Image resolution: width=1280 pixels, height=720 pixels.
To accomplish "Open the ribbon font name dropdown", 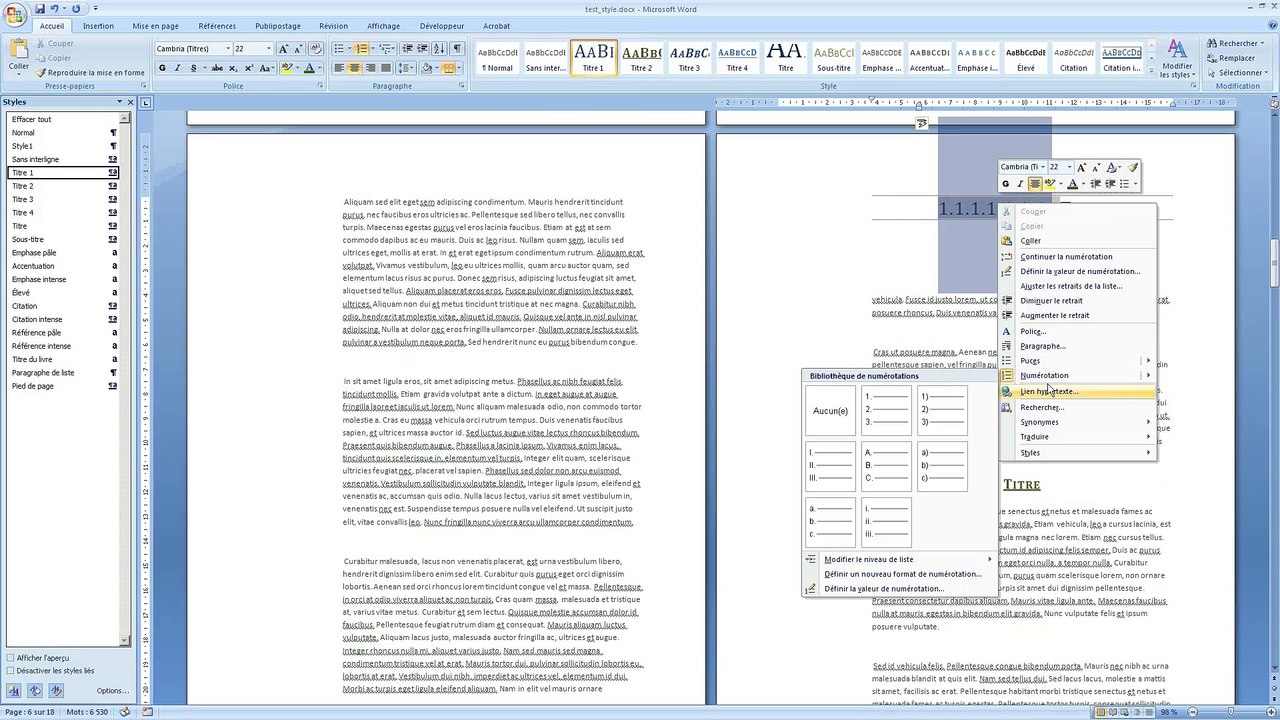I will [x=228, y=49].
